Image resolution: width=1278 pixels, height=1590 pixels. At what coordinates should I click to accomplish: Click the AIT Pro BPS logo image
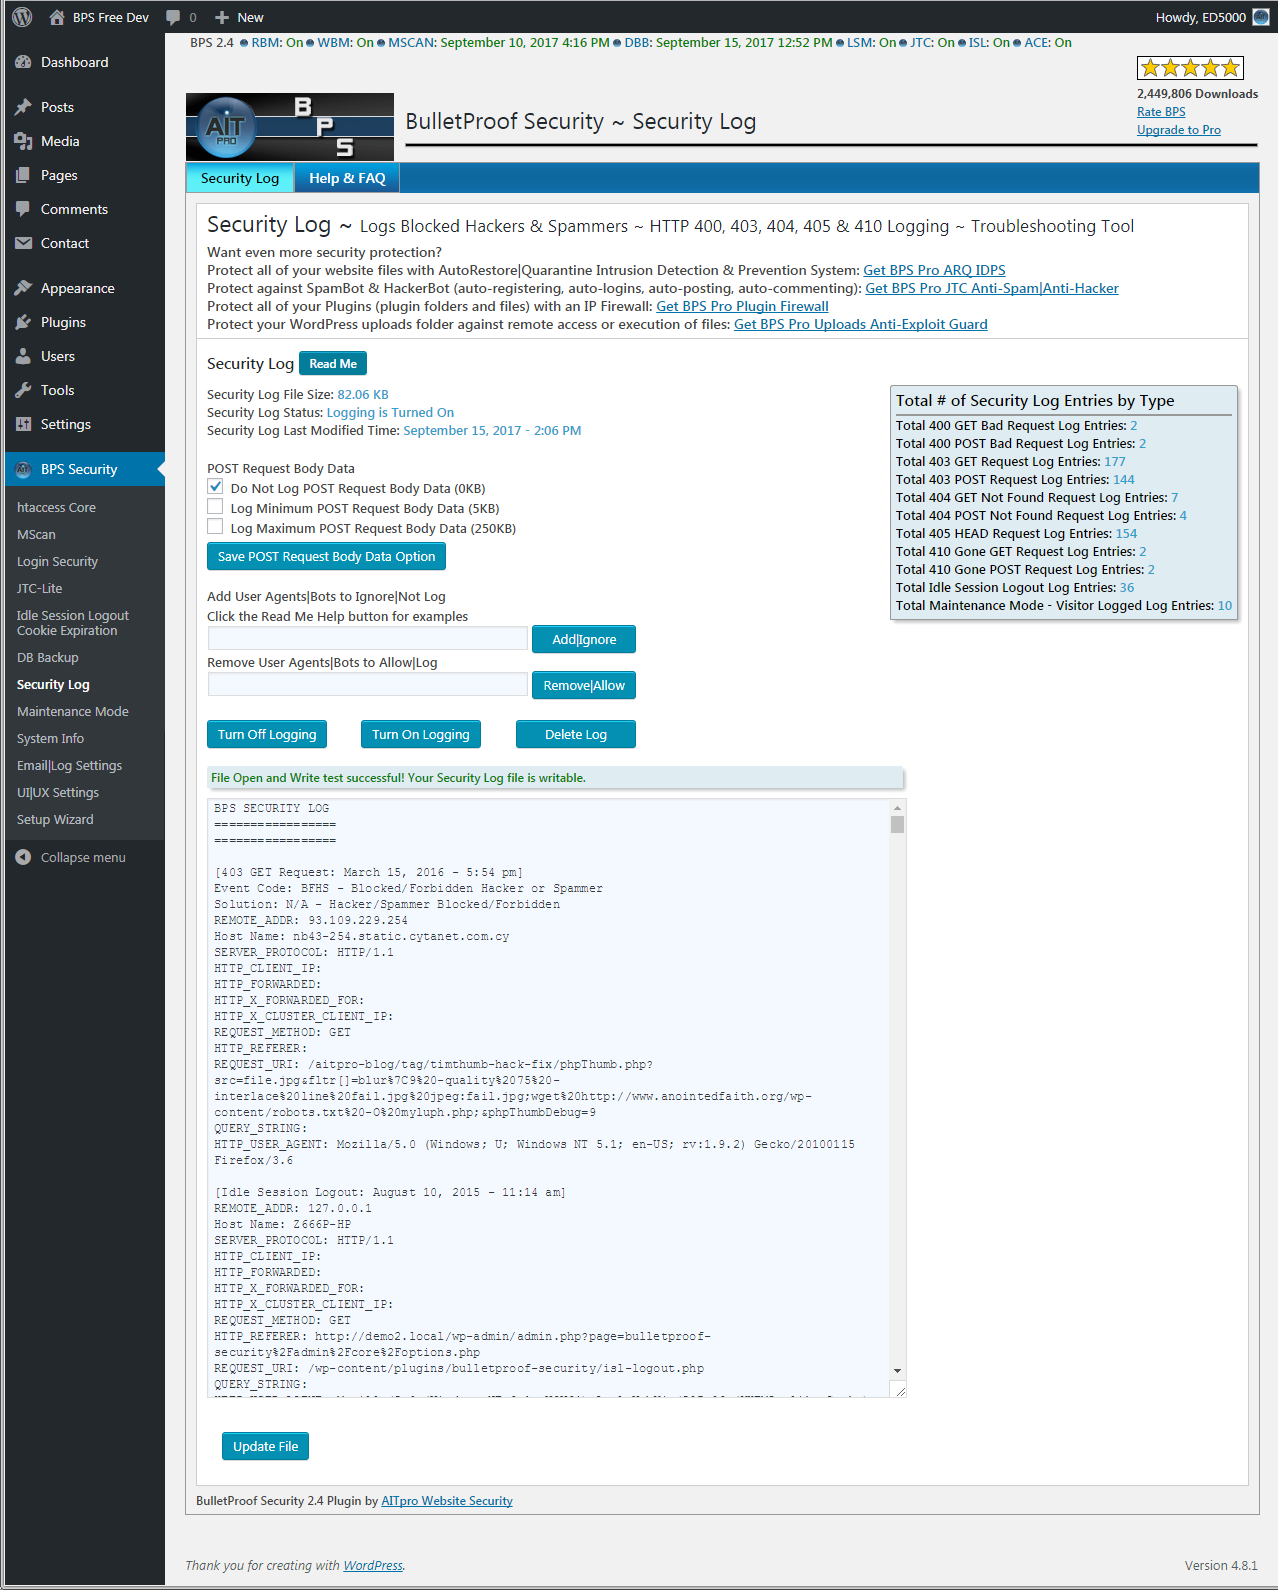pyautogui.click(x=290, y=127)
